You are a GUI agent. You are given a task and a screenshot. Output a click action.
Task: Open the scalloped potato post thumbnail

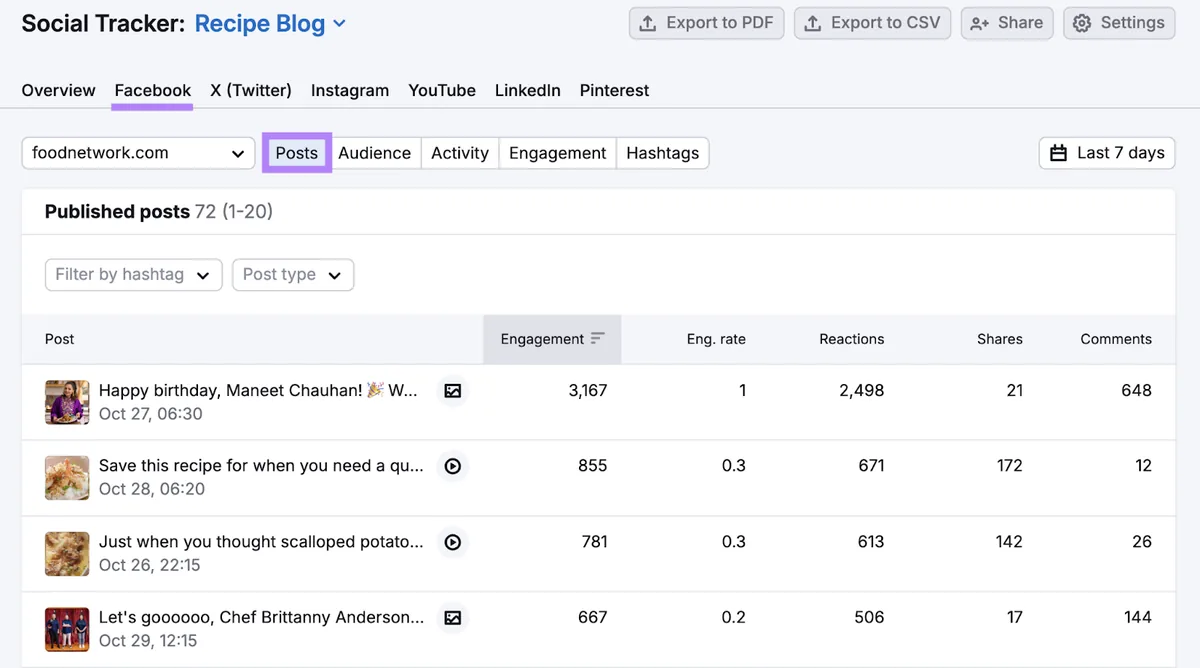click(x=67, y=554)
